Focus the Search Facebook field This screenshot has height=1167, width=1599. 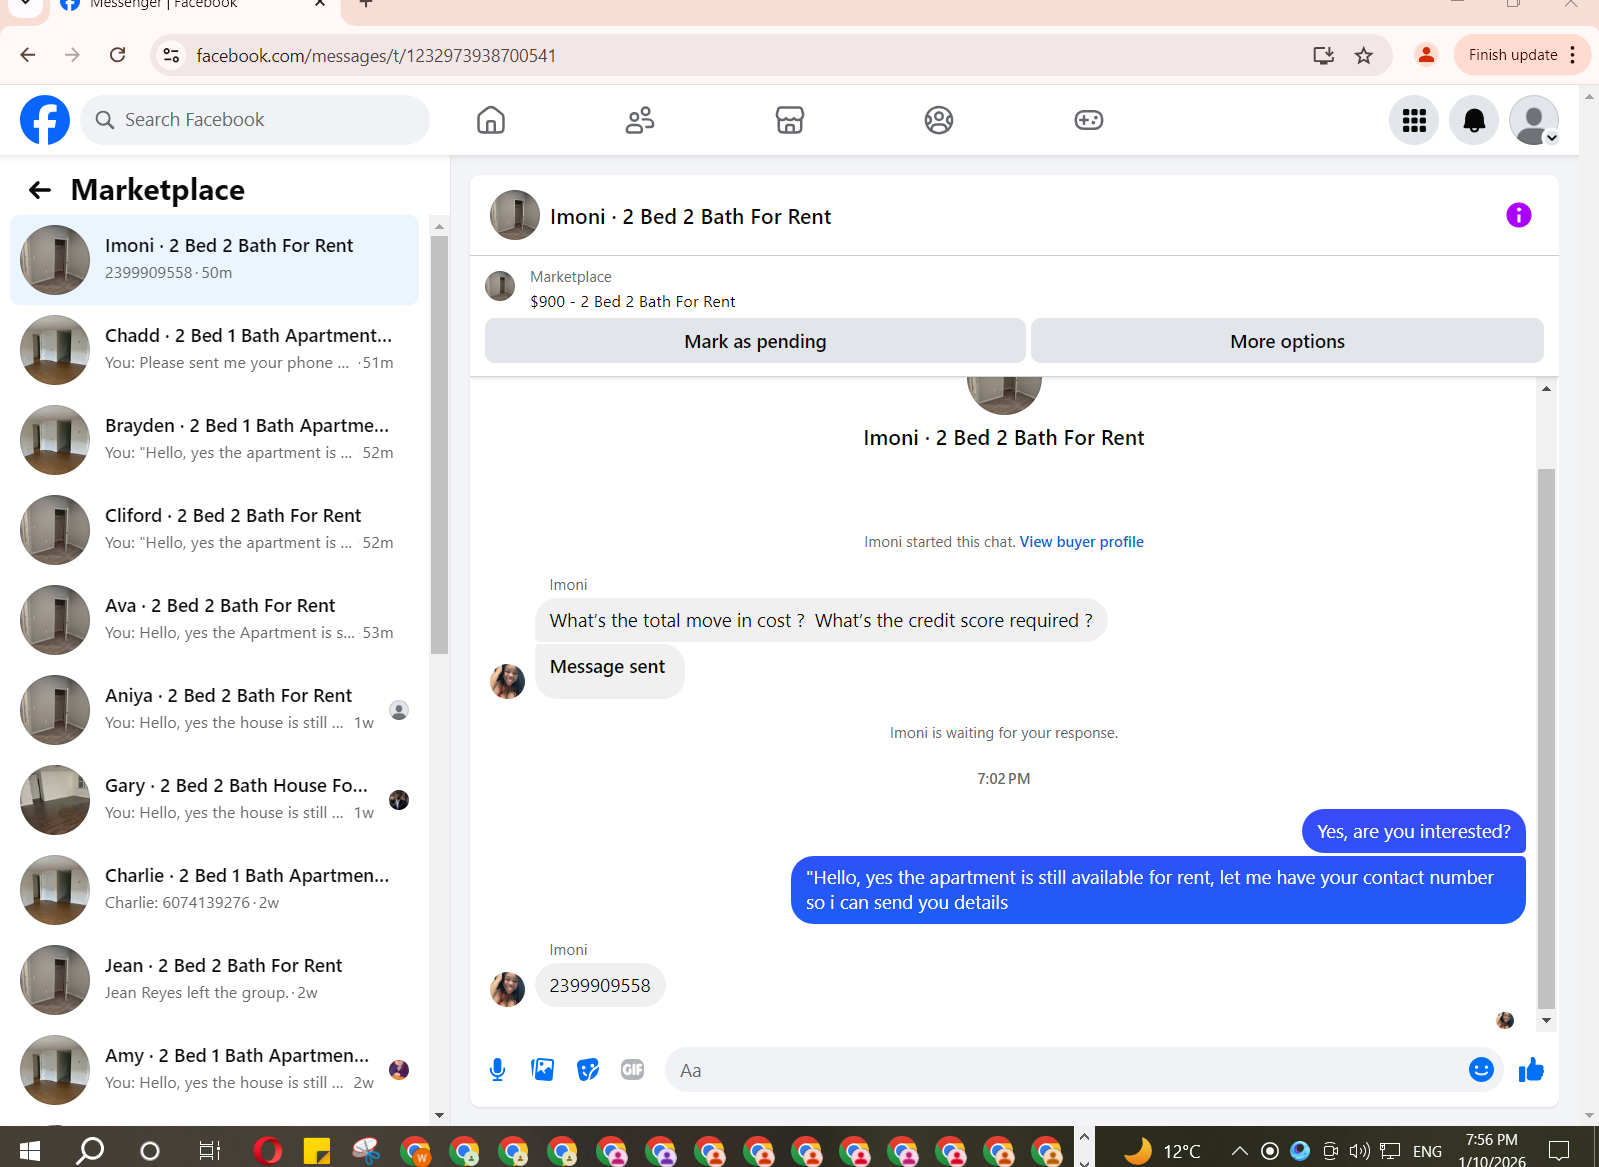[x=255, y=120]
